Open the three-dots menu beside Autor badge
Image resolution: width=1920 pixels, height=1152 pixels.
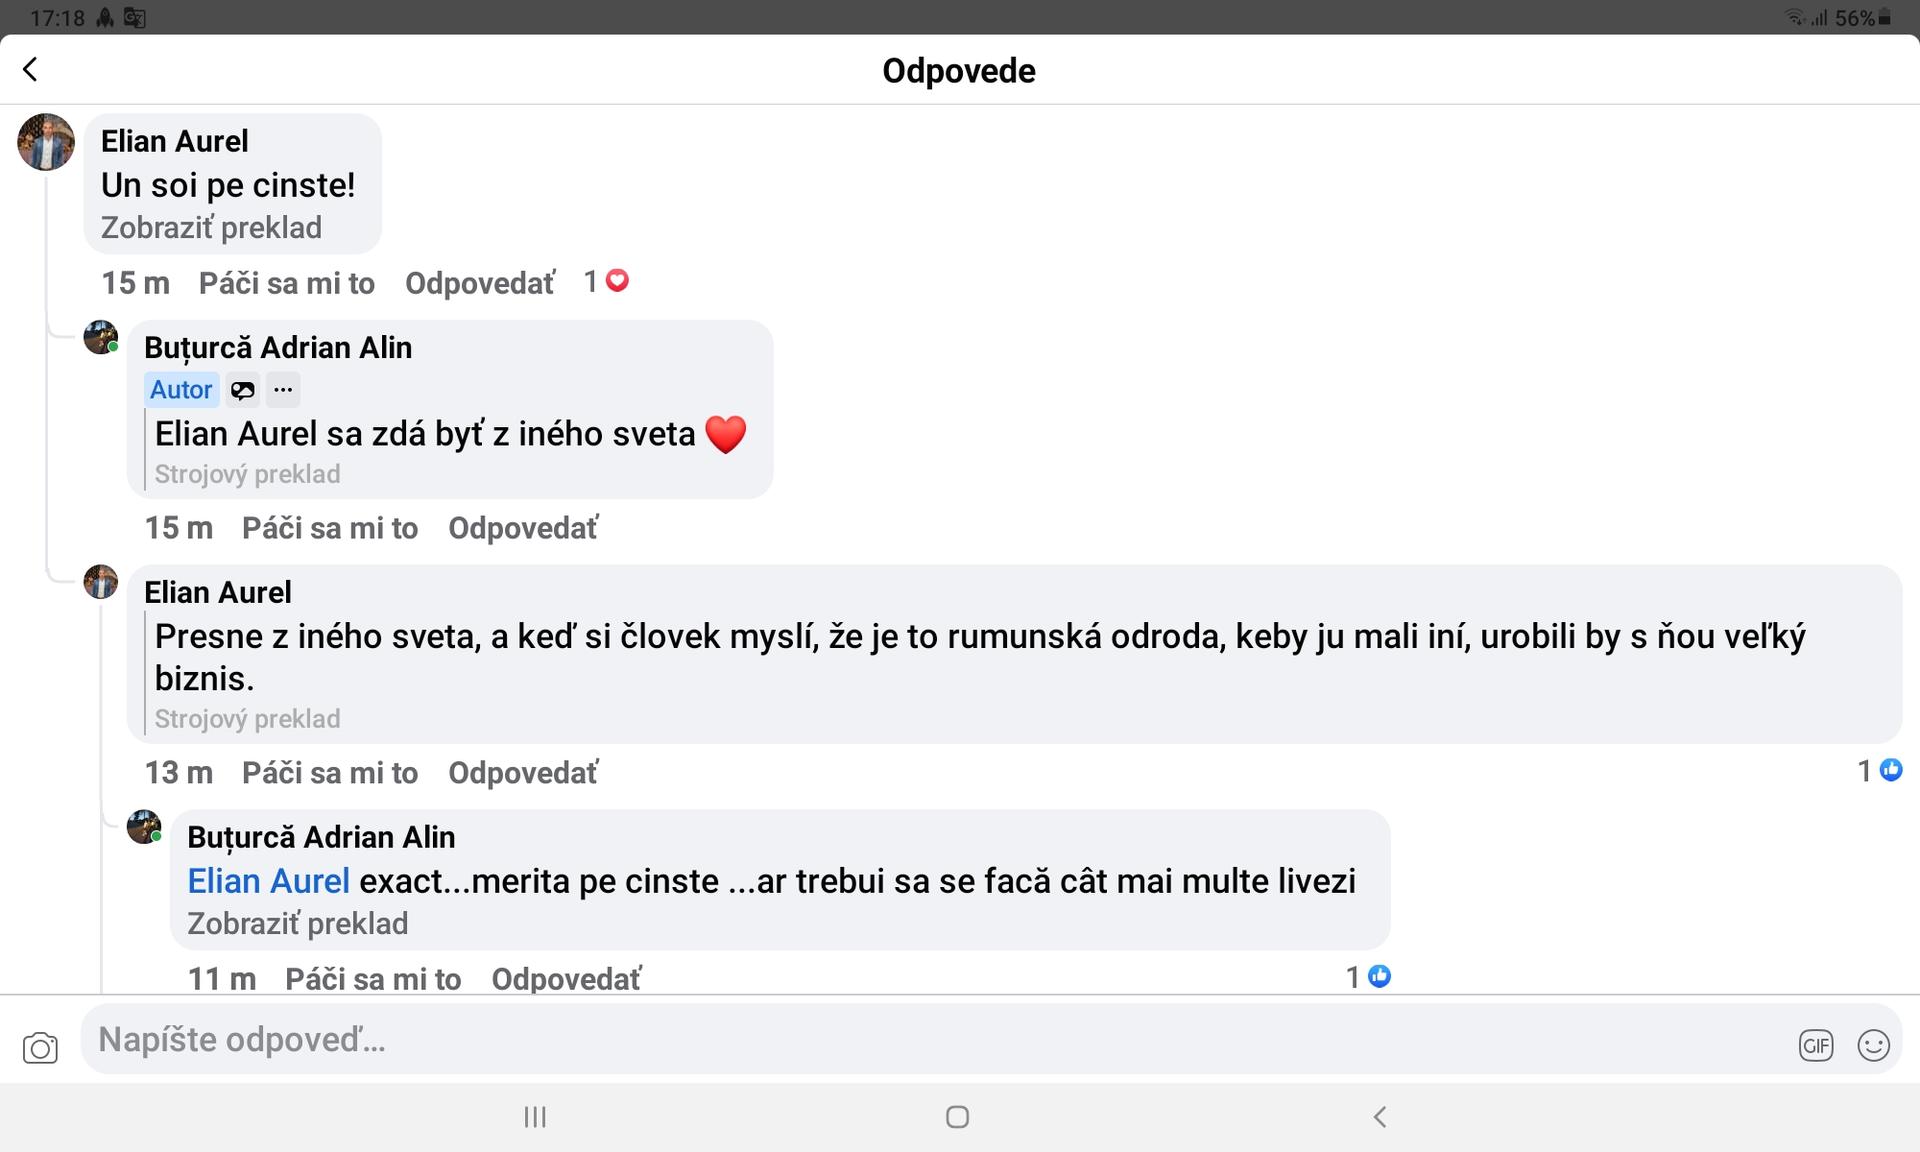coord(283,390)
